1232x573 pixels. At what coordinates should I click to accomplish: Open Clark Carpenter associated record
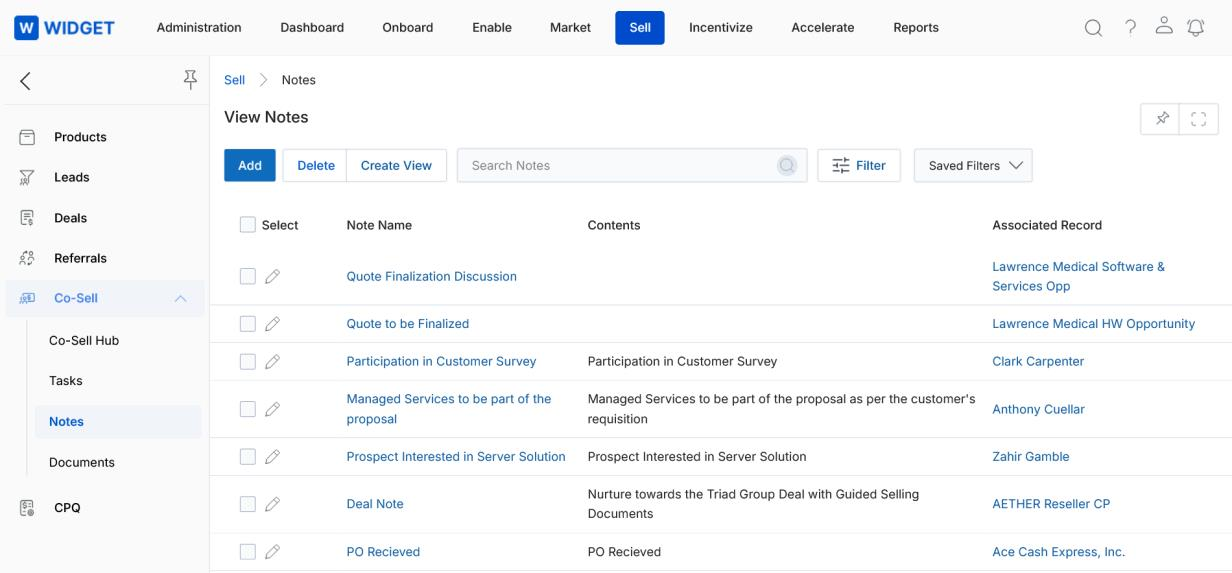point(1038,361)
